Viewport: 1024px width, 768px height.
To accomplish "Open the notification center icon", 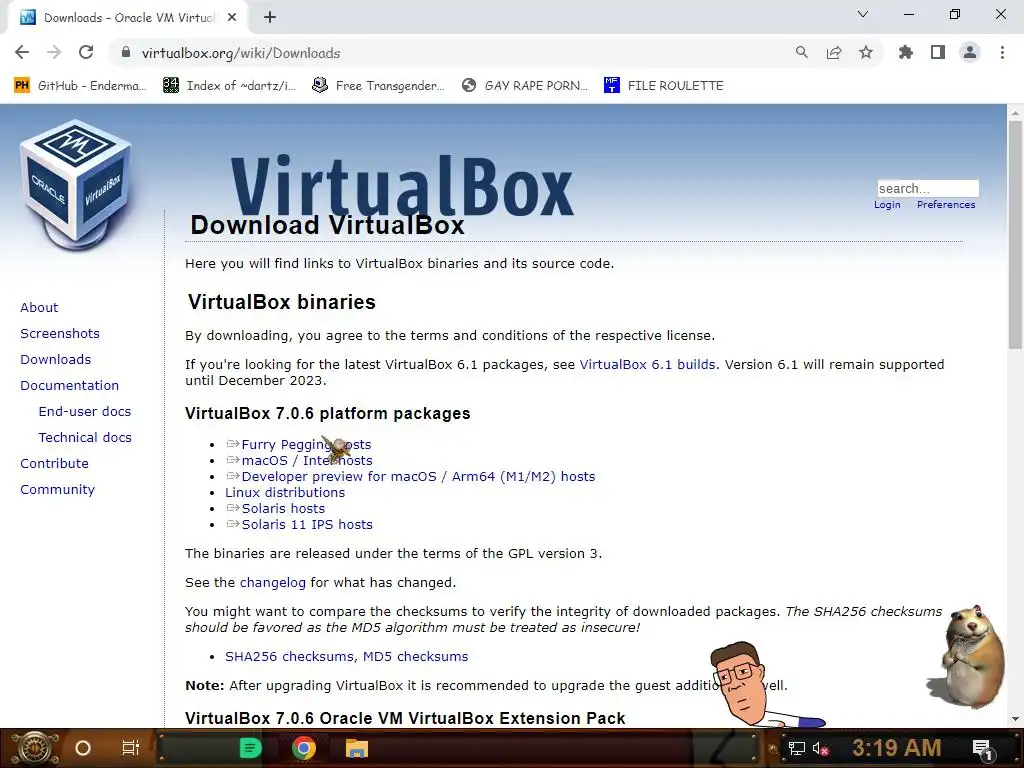I will pos(983,749).
